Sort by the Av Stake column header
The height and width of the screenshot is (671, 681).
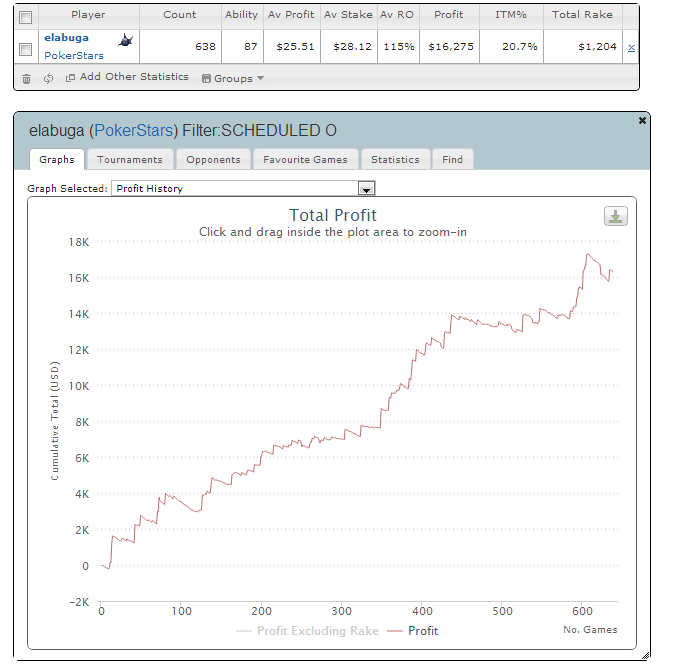(x=348, y=15)
